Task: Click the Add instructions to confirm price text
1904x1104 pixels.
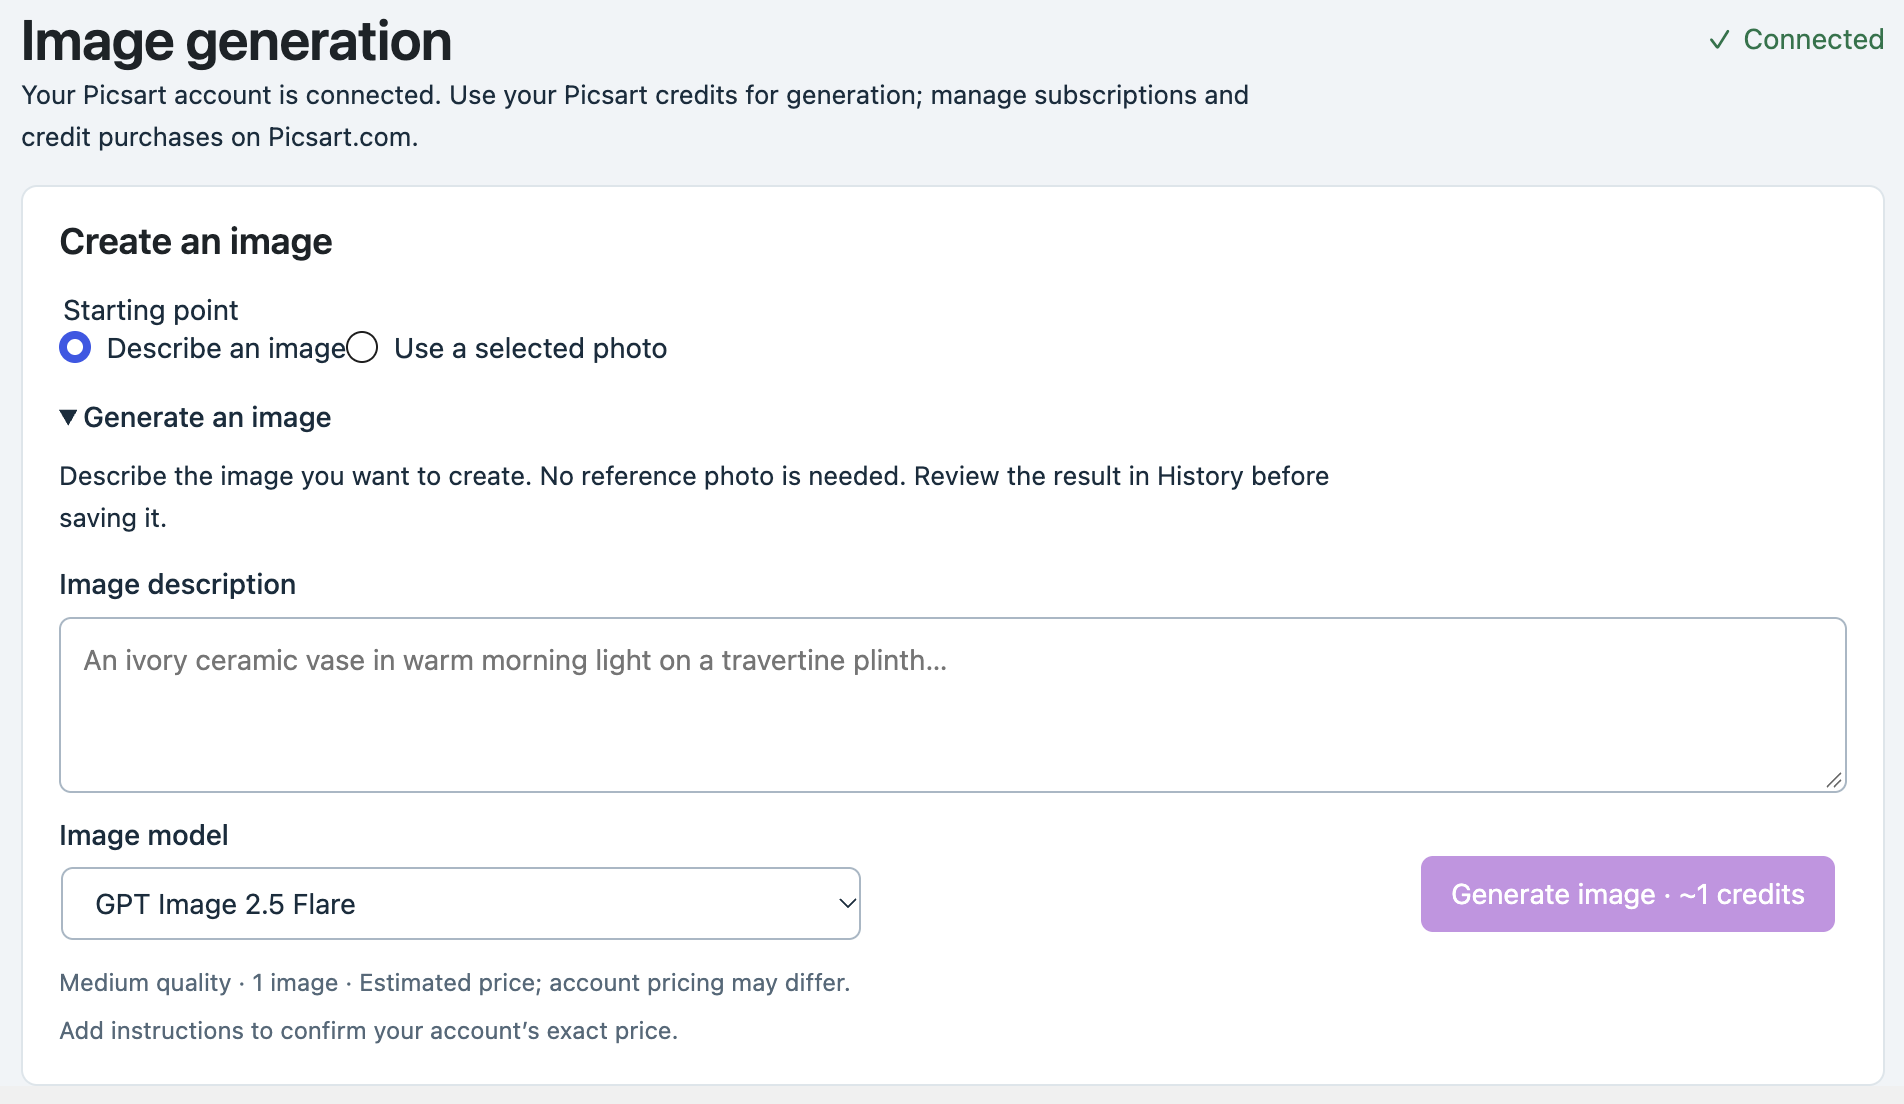Action: [x=369, y=1031]
